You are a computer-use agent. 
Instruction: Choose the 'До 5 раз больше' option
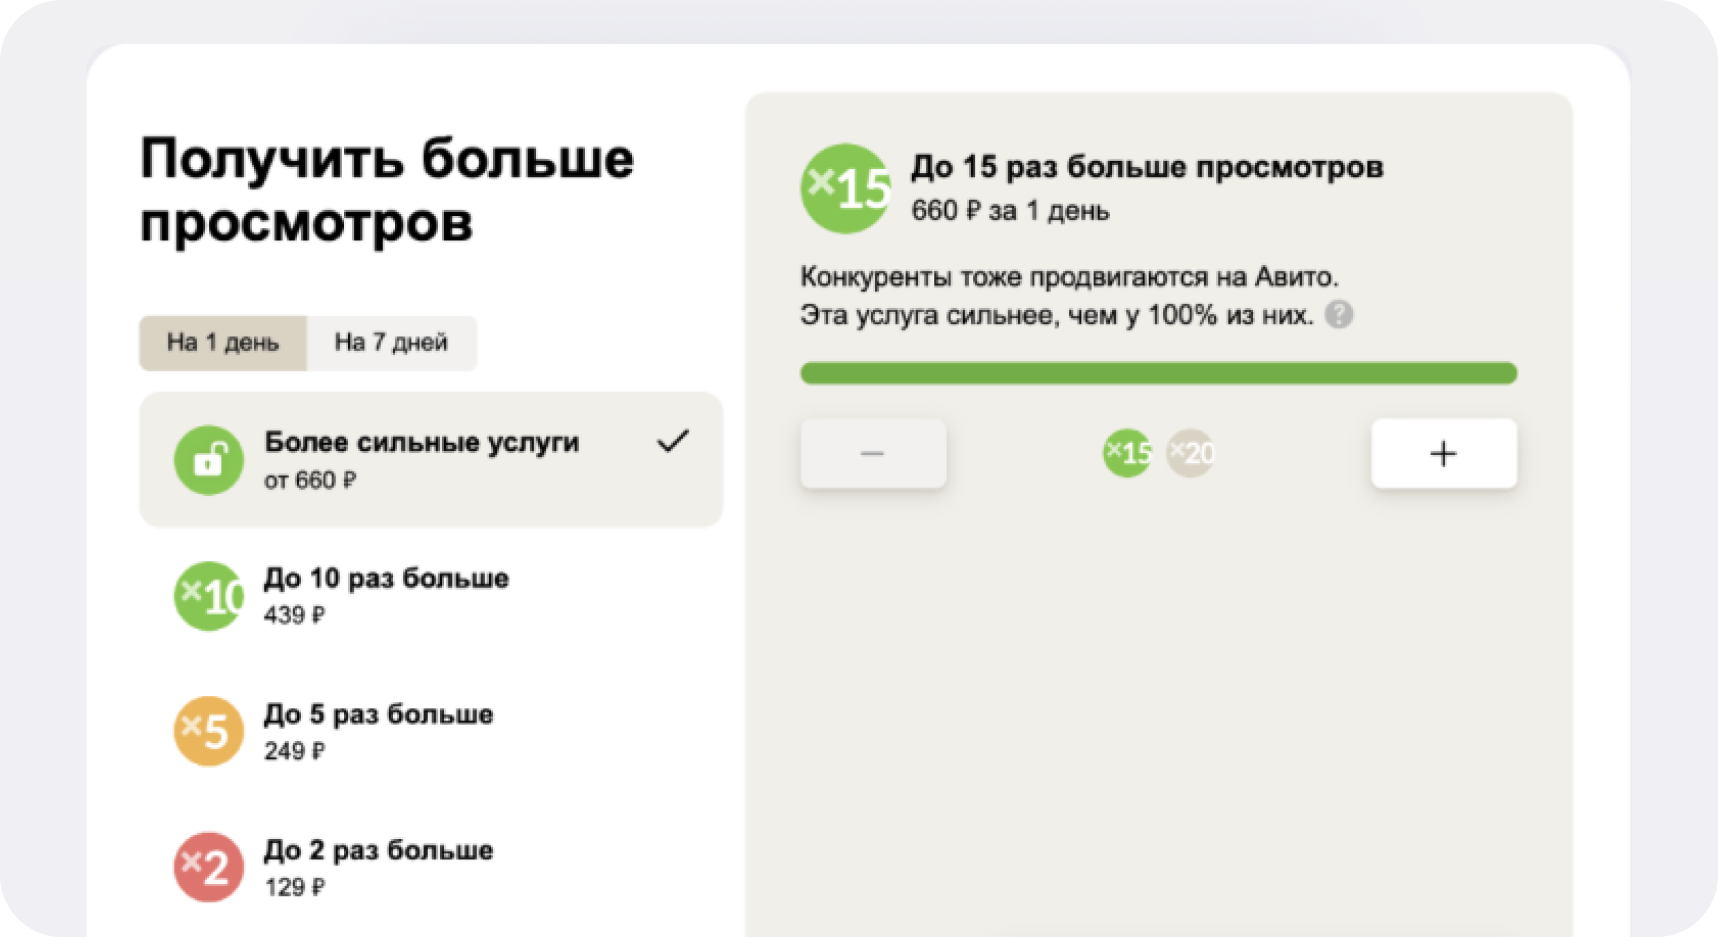point(431,732)
